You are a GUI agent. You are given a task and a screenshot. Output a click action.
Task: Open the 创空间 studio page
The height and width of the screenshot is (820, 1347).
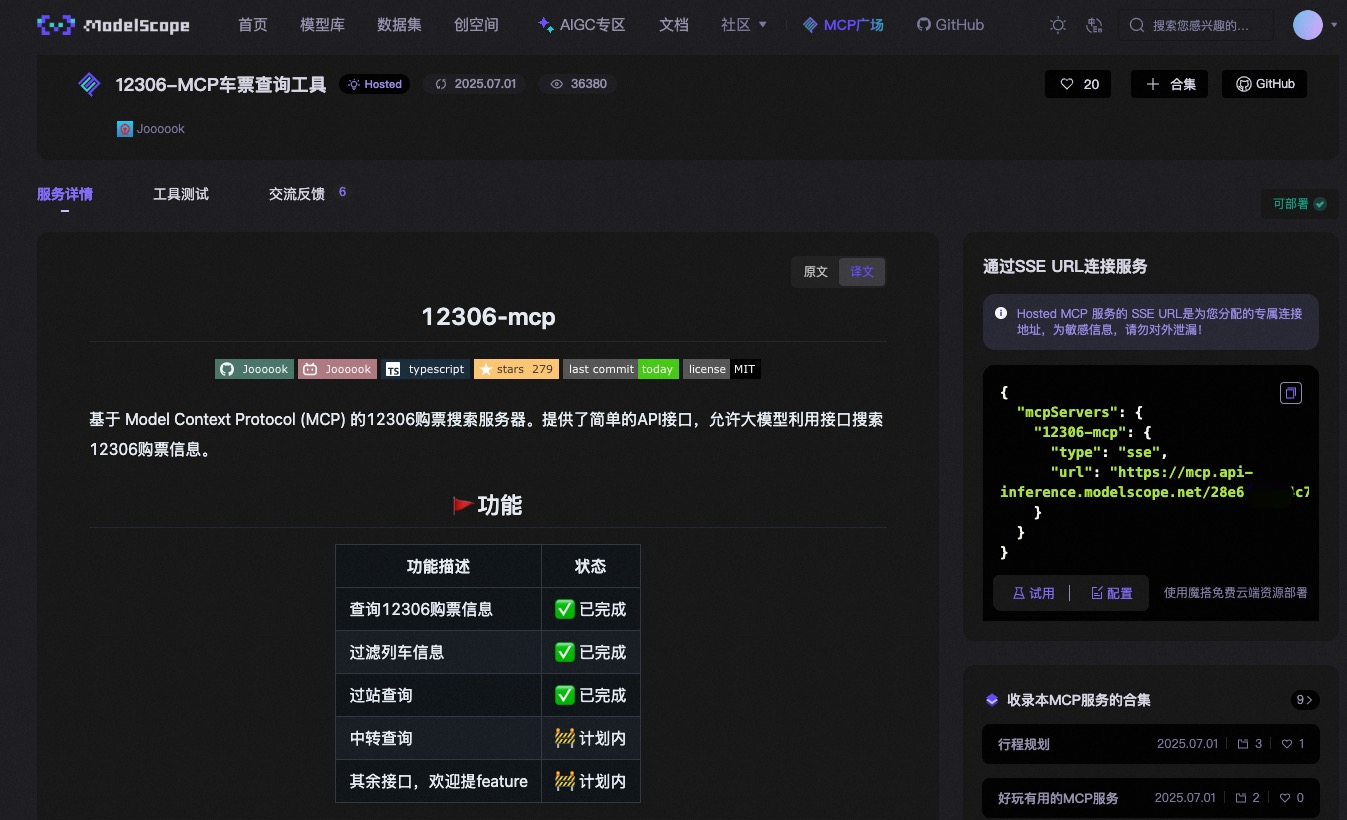(x=476, y=25)
